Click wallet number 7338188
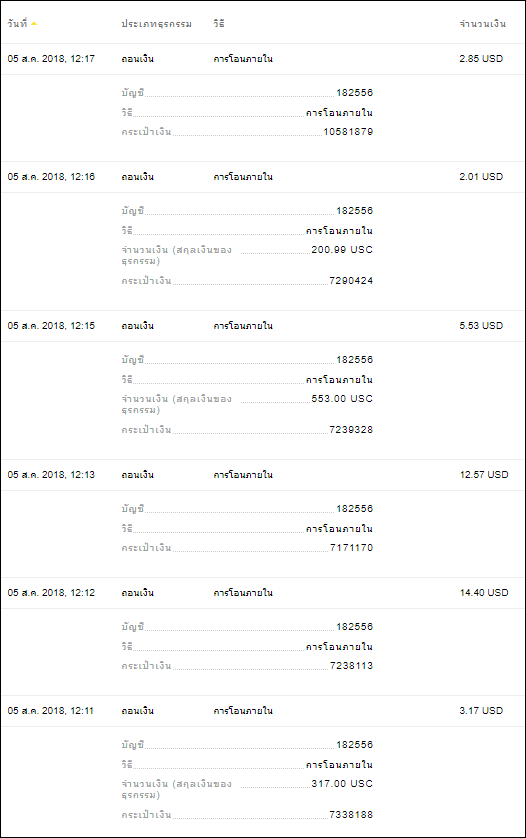The height and width of the screenshot is (838, 526). coord(351,815)
